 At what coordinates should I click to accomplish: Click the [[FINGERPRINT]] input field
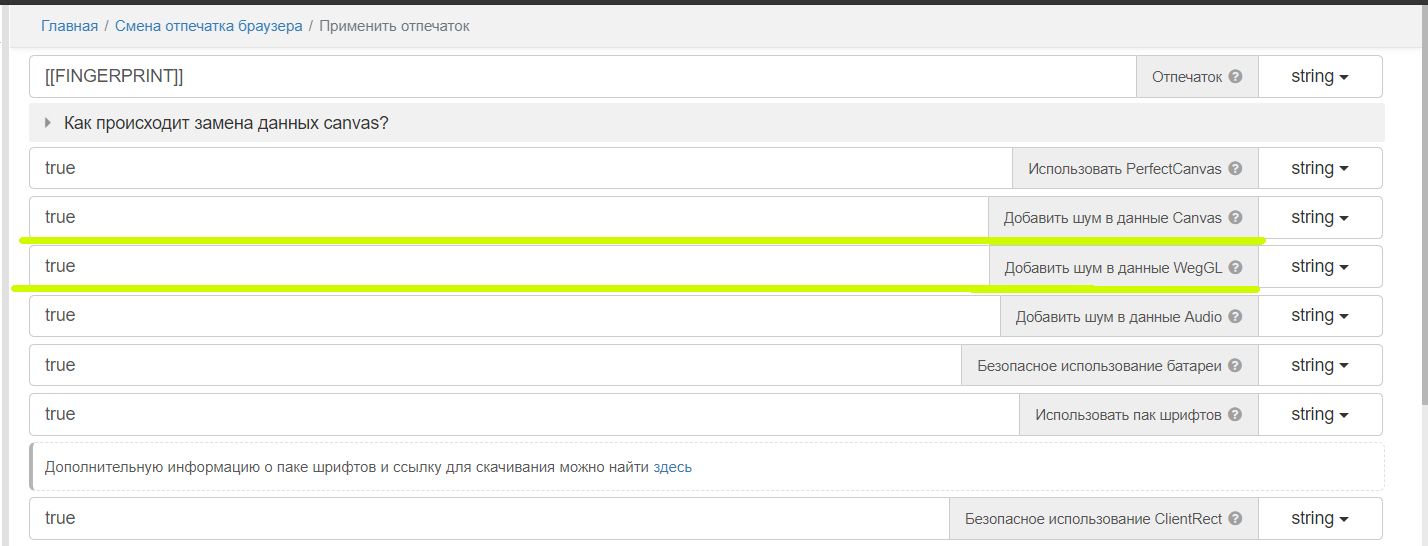coord(580,77)
